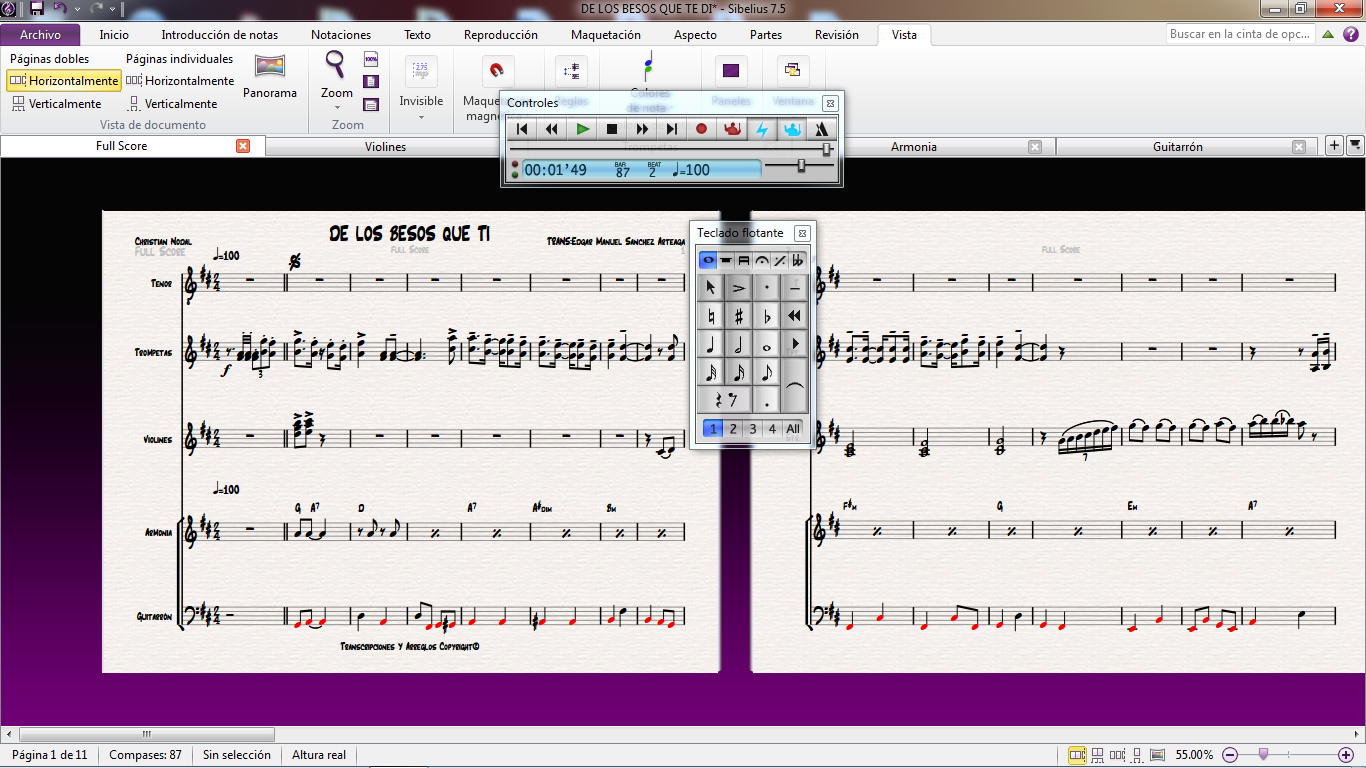Add a tenuto mark from the keypad
The width and height of the screenshot is (1366, 768).
(x=794, y=289)
